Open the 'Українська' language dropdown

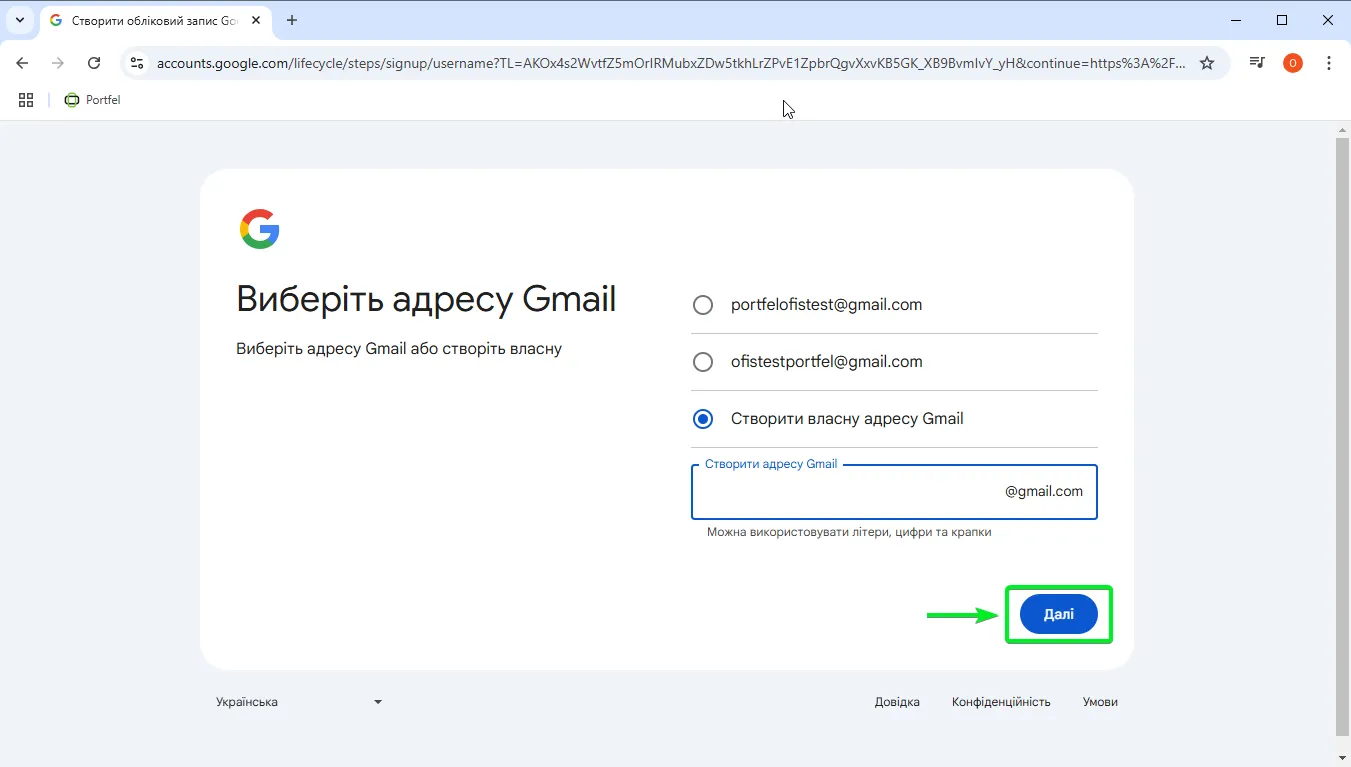299,702
